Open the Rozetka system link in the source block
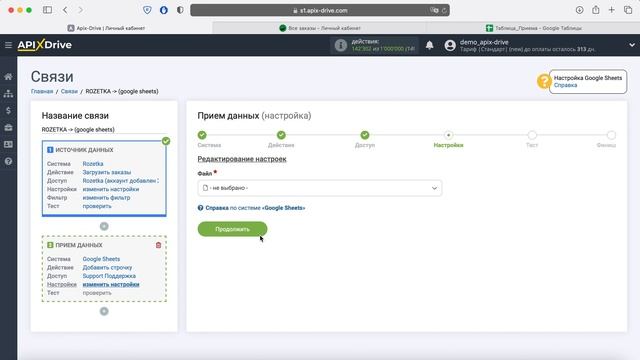 (x=93, y=164)
